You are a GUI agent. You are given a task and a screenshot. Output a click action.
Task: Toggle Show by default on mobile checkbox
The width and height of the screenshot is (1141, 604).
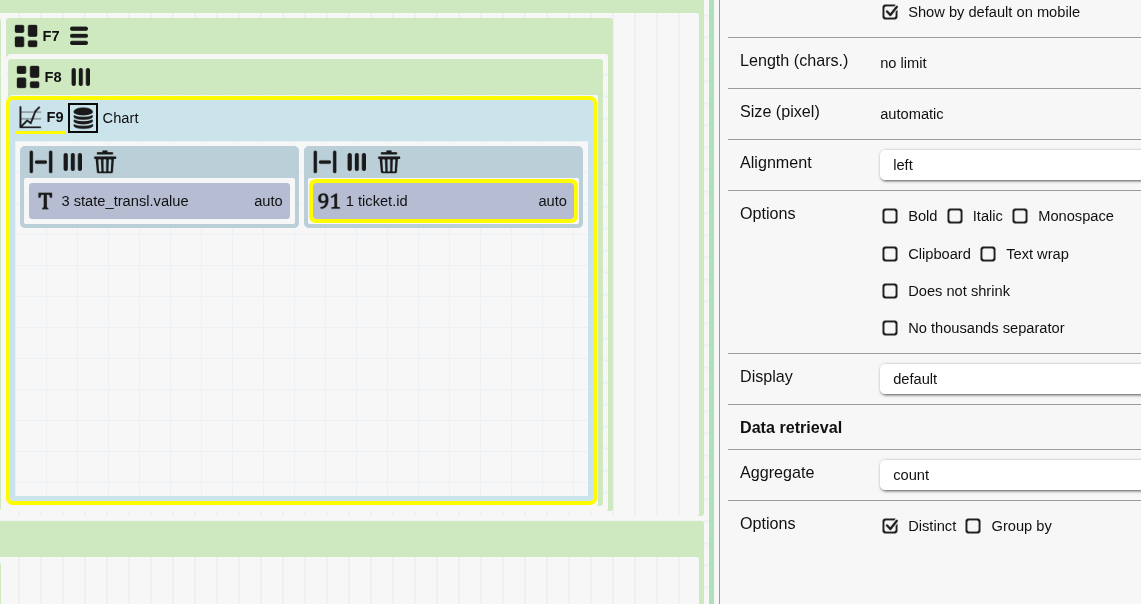tap(890, 12)
